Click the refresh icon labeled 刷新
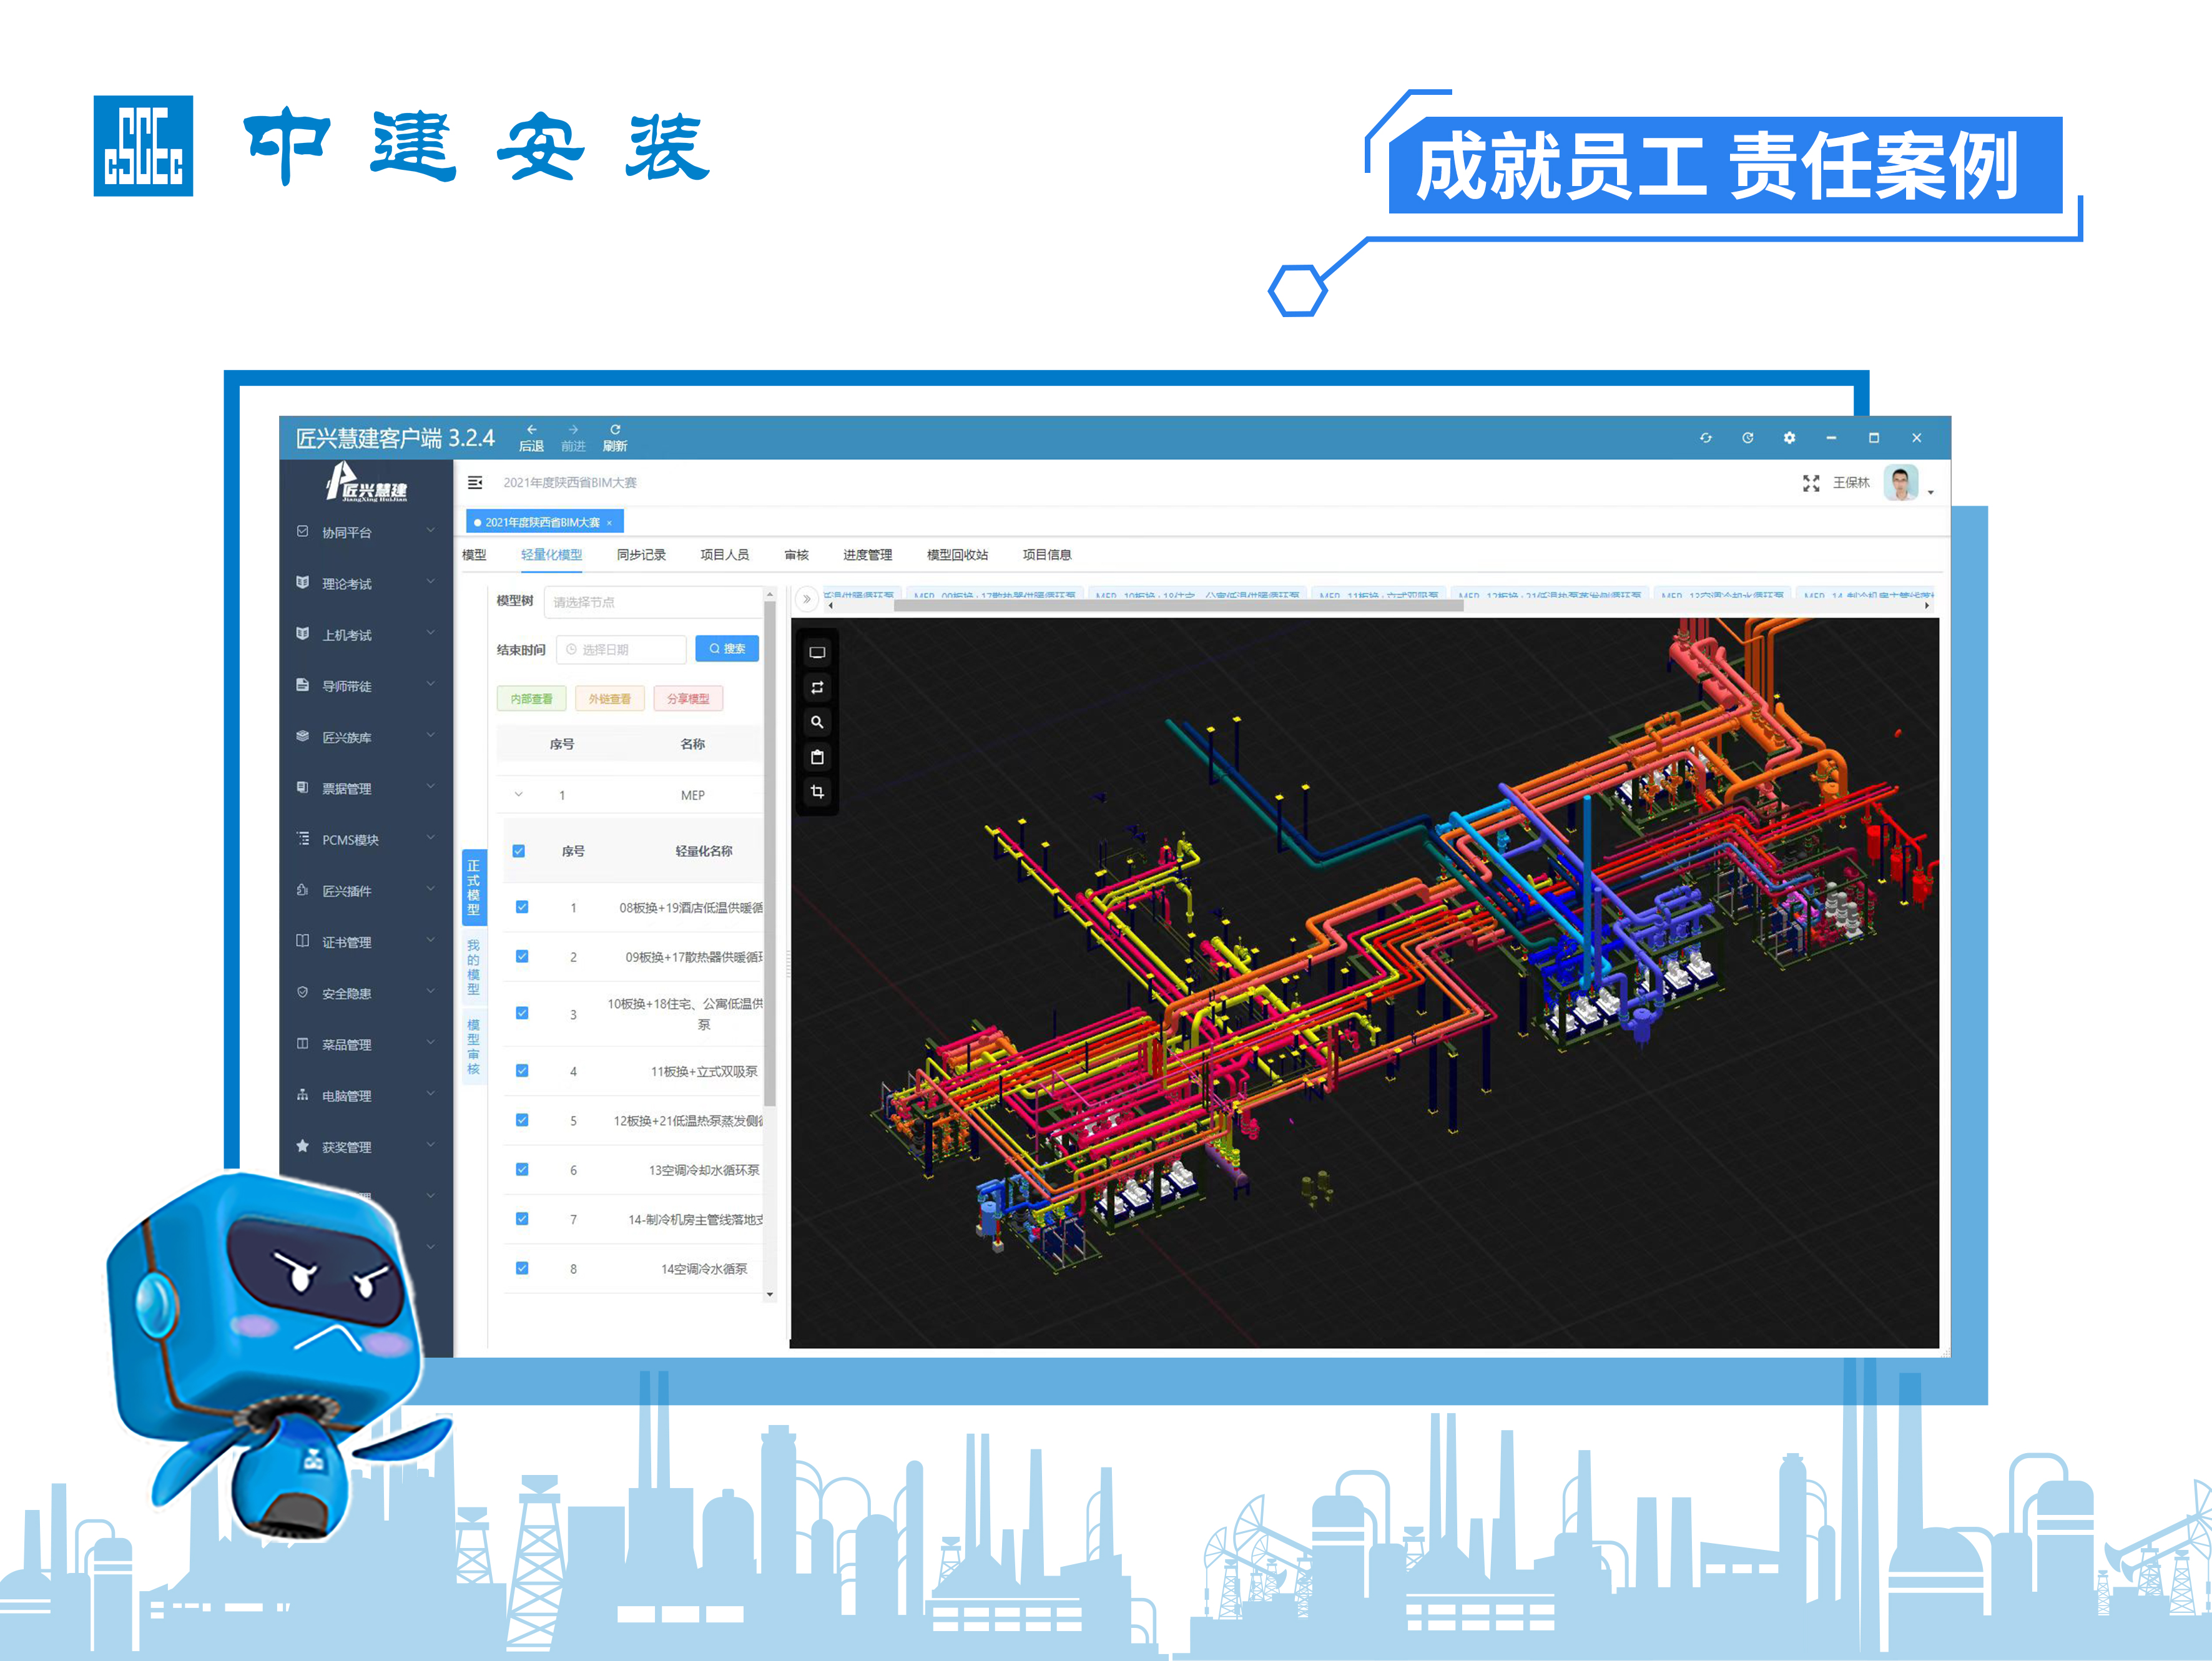 (615, 437)
